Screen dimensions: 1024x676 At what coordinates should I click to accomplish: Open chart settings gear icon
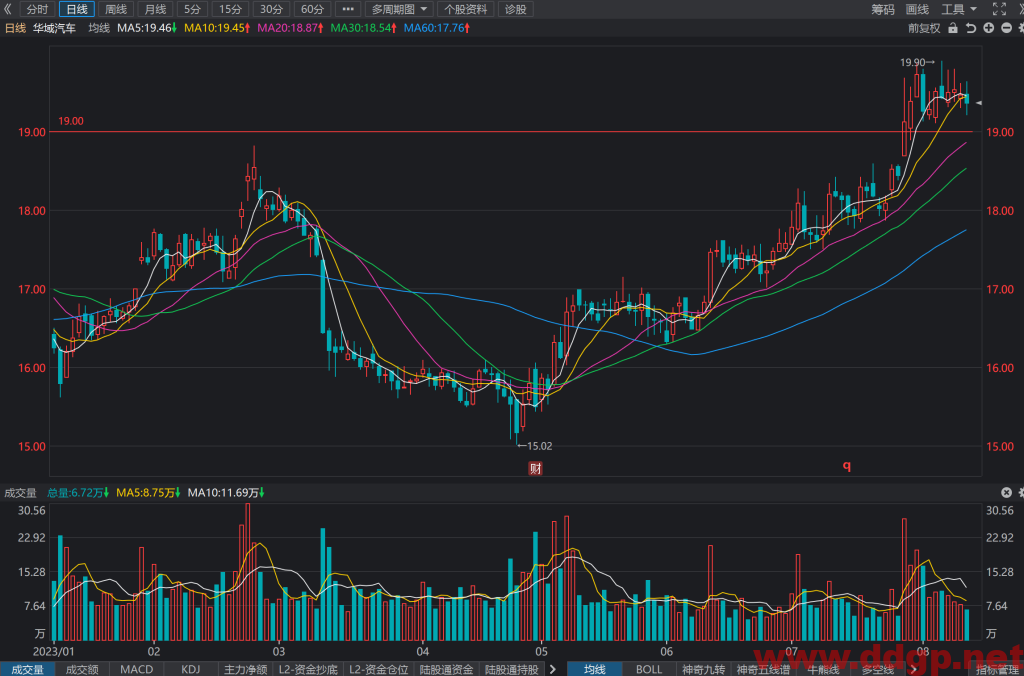point(1020,28)
